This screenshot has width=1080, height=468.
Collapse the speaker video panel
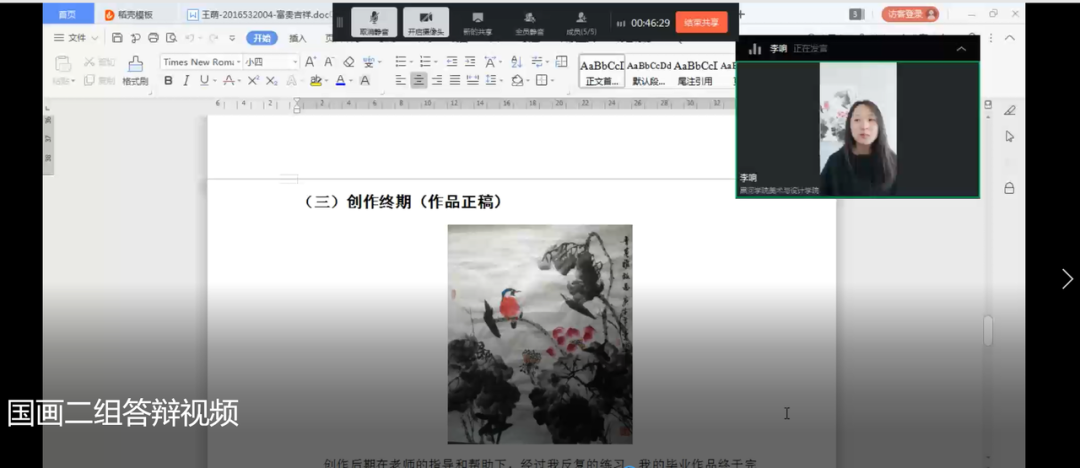coord(961,49)
